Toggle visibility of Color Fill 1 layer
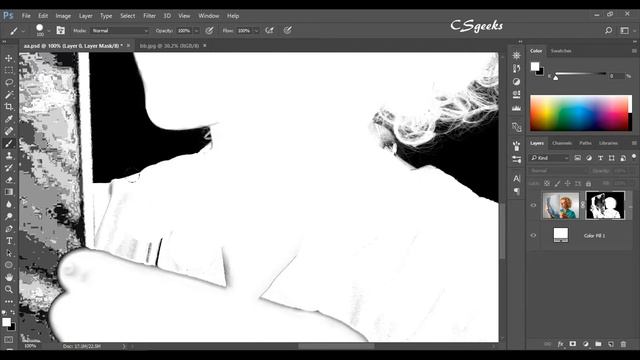This screenshot has width=640, height=360. click(x=533, y=236)
